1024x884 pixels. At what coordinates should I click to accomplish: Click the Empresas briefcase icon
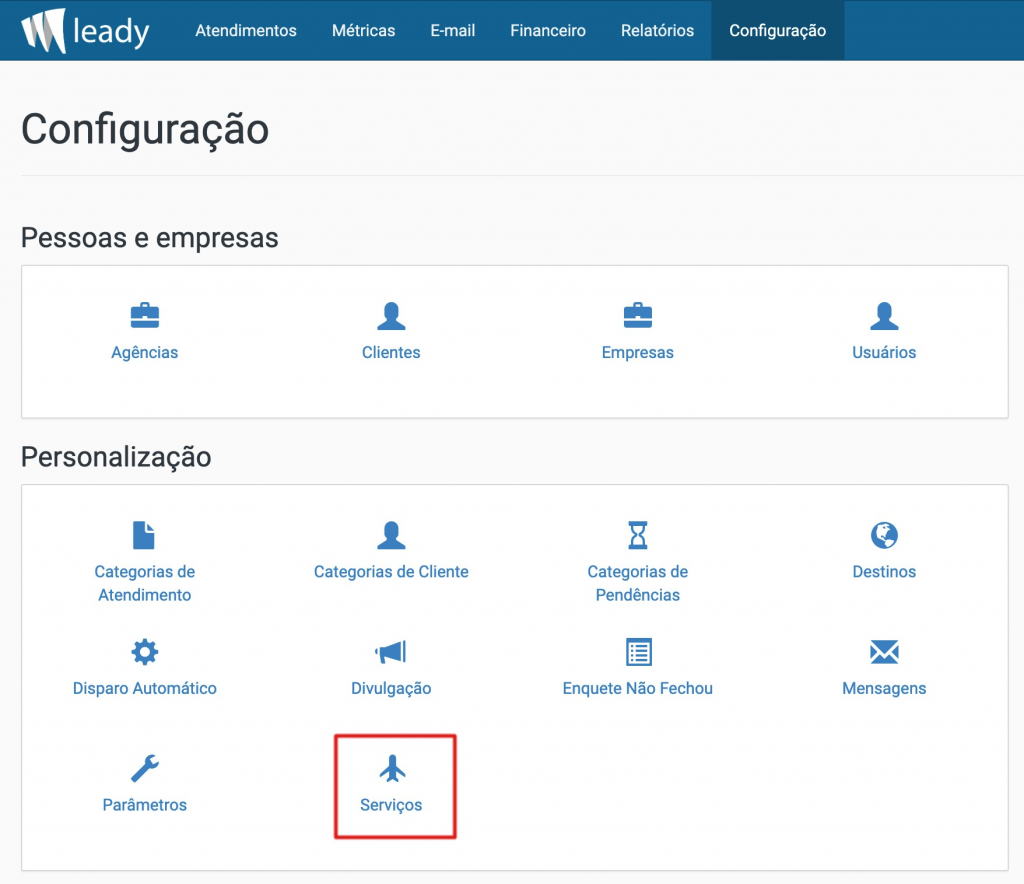coord(638,316)
